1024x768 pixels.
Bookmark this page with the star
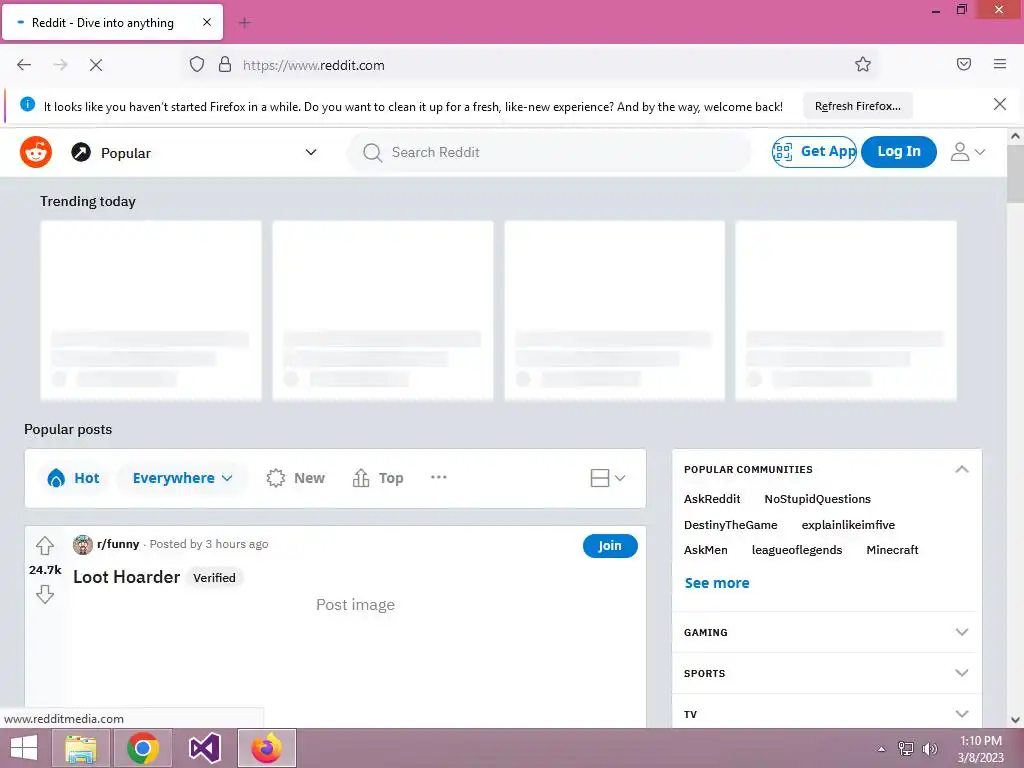click(x=863, y=64)
